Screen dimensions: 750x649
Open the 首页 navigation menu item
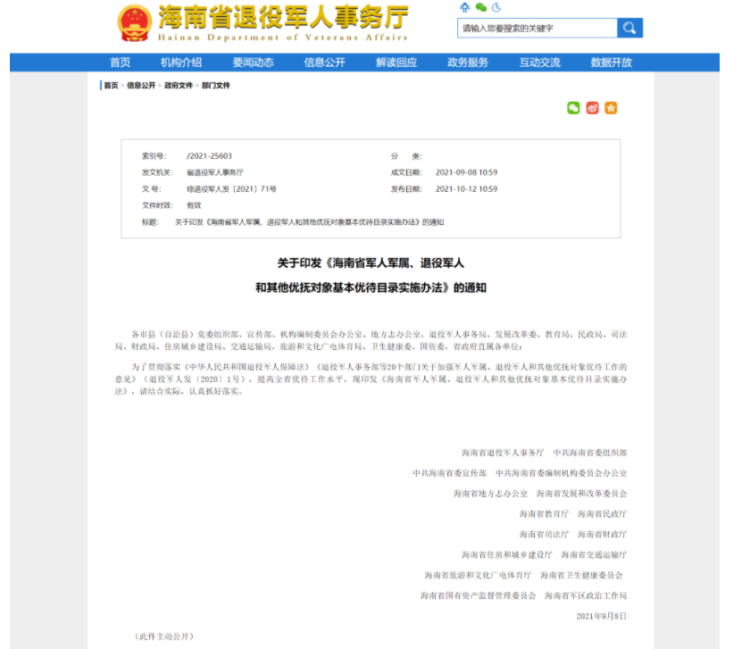(x=120, y=62)
